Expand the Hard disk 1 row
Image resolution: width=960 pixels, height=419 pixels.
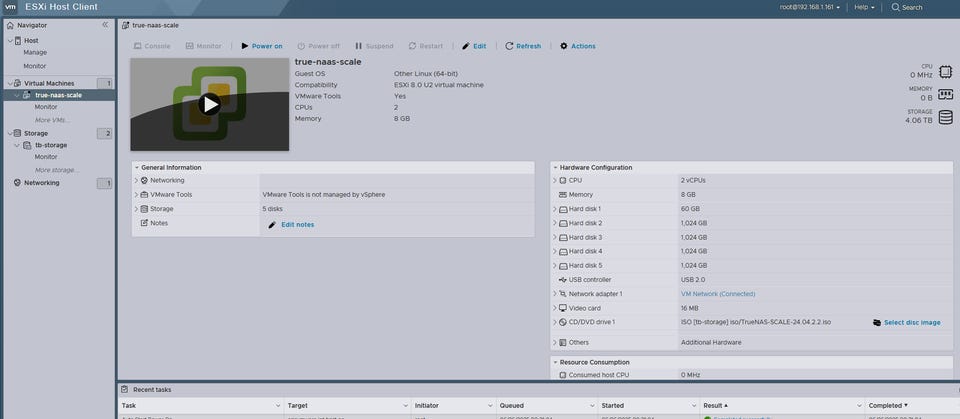555,208
